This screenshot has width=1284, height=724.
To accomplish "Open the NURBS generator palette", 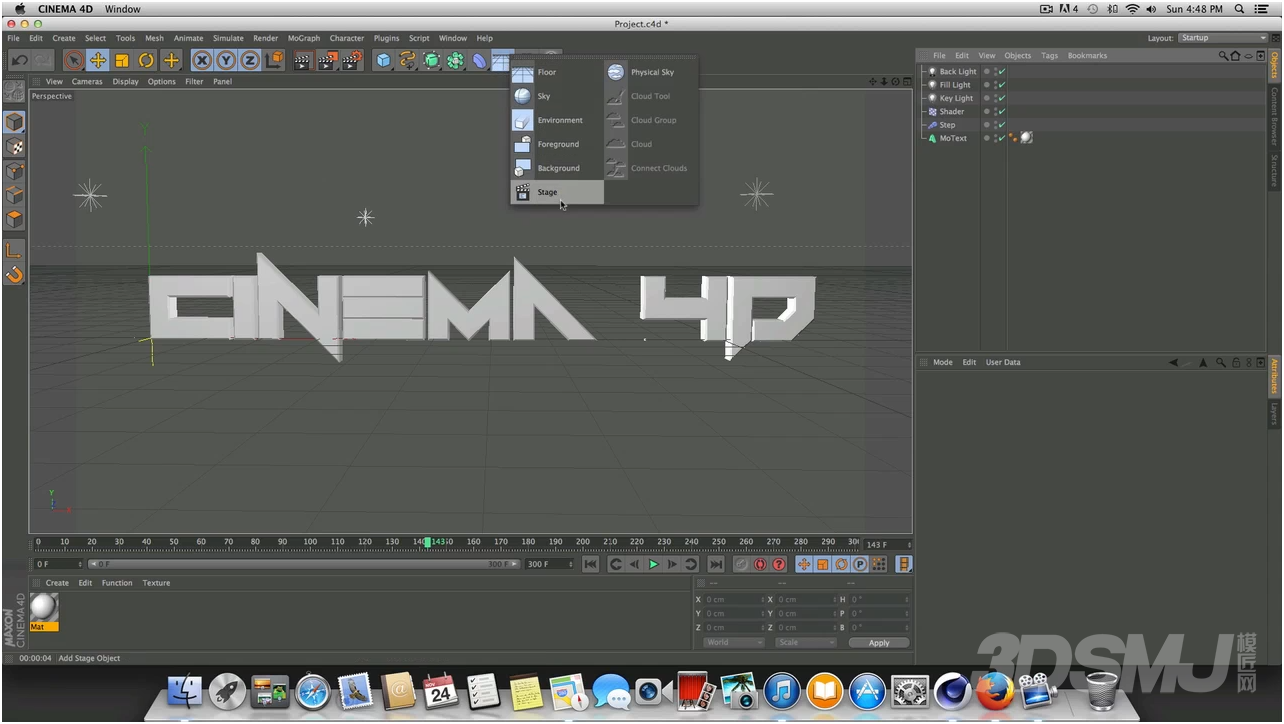I will click(432, 60).
